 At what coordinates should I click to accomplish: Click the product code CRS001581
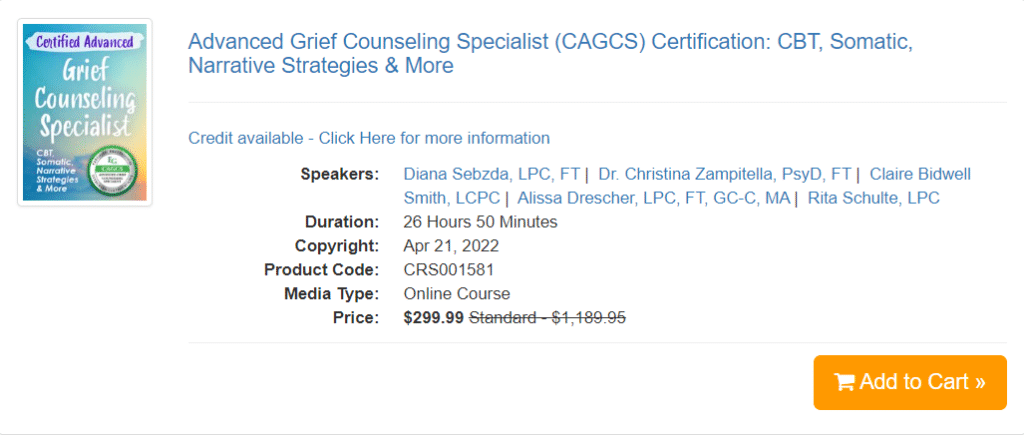tap(448, 270)
